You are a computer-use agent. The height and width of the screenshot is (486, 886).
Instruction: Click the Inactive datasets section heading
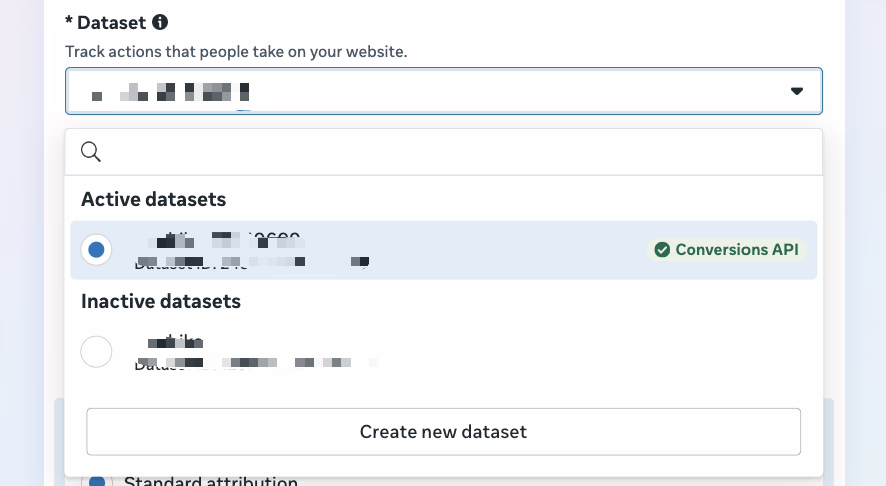tap(160, 301)
